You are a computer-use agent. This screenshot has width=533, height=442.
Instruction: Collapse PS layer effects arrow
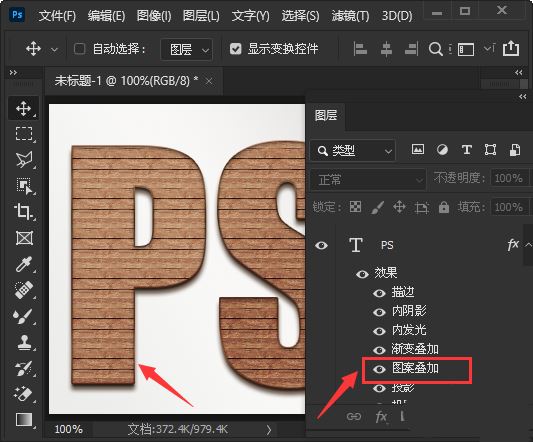[528, 244]
